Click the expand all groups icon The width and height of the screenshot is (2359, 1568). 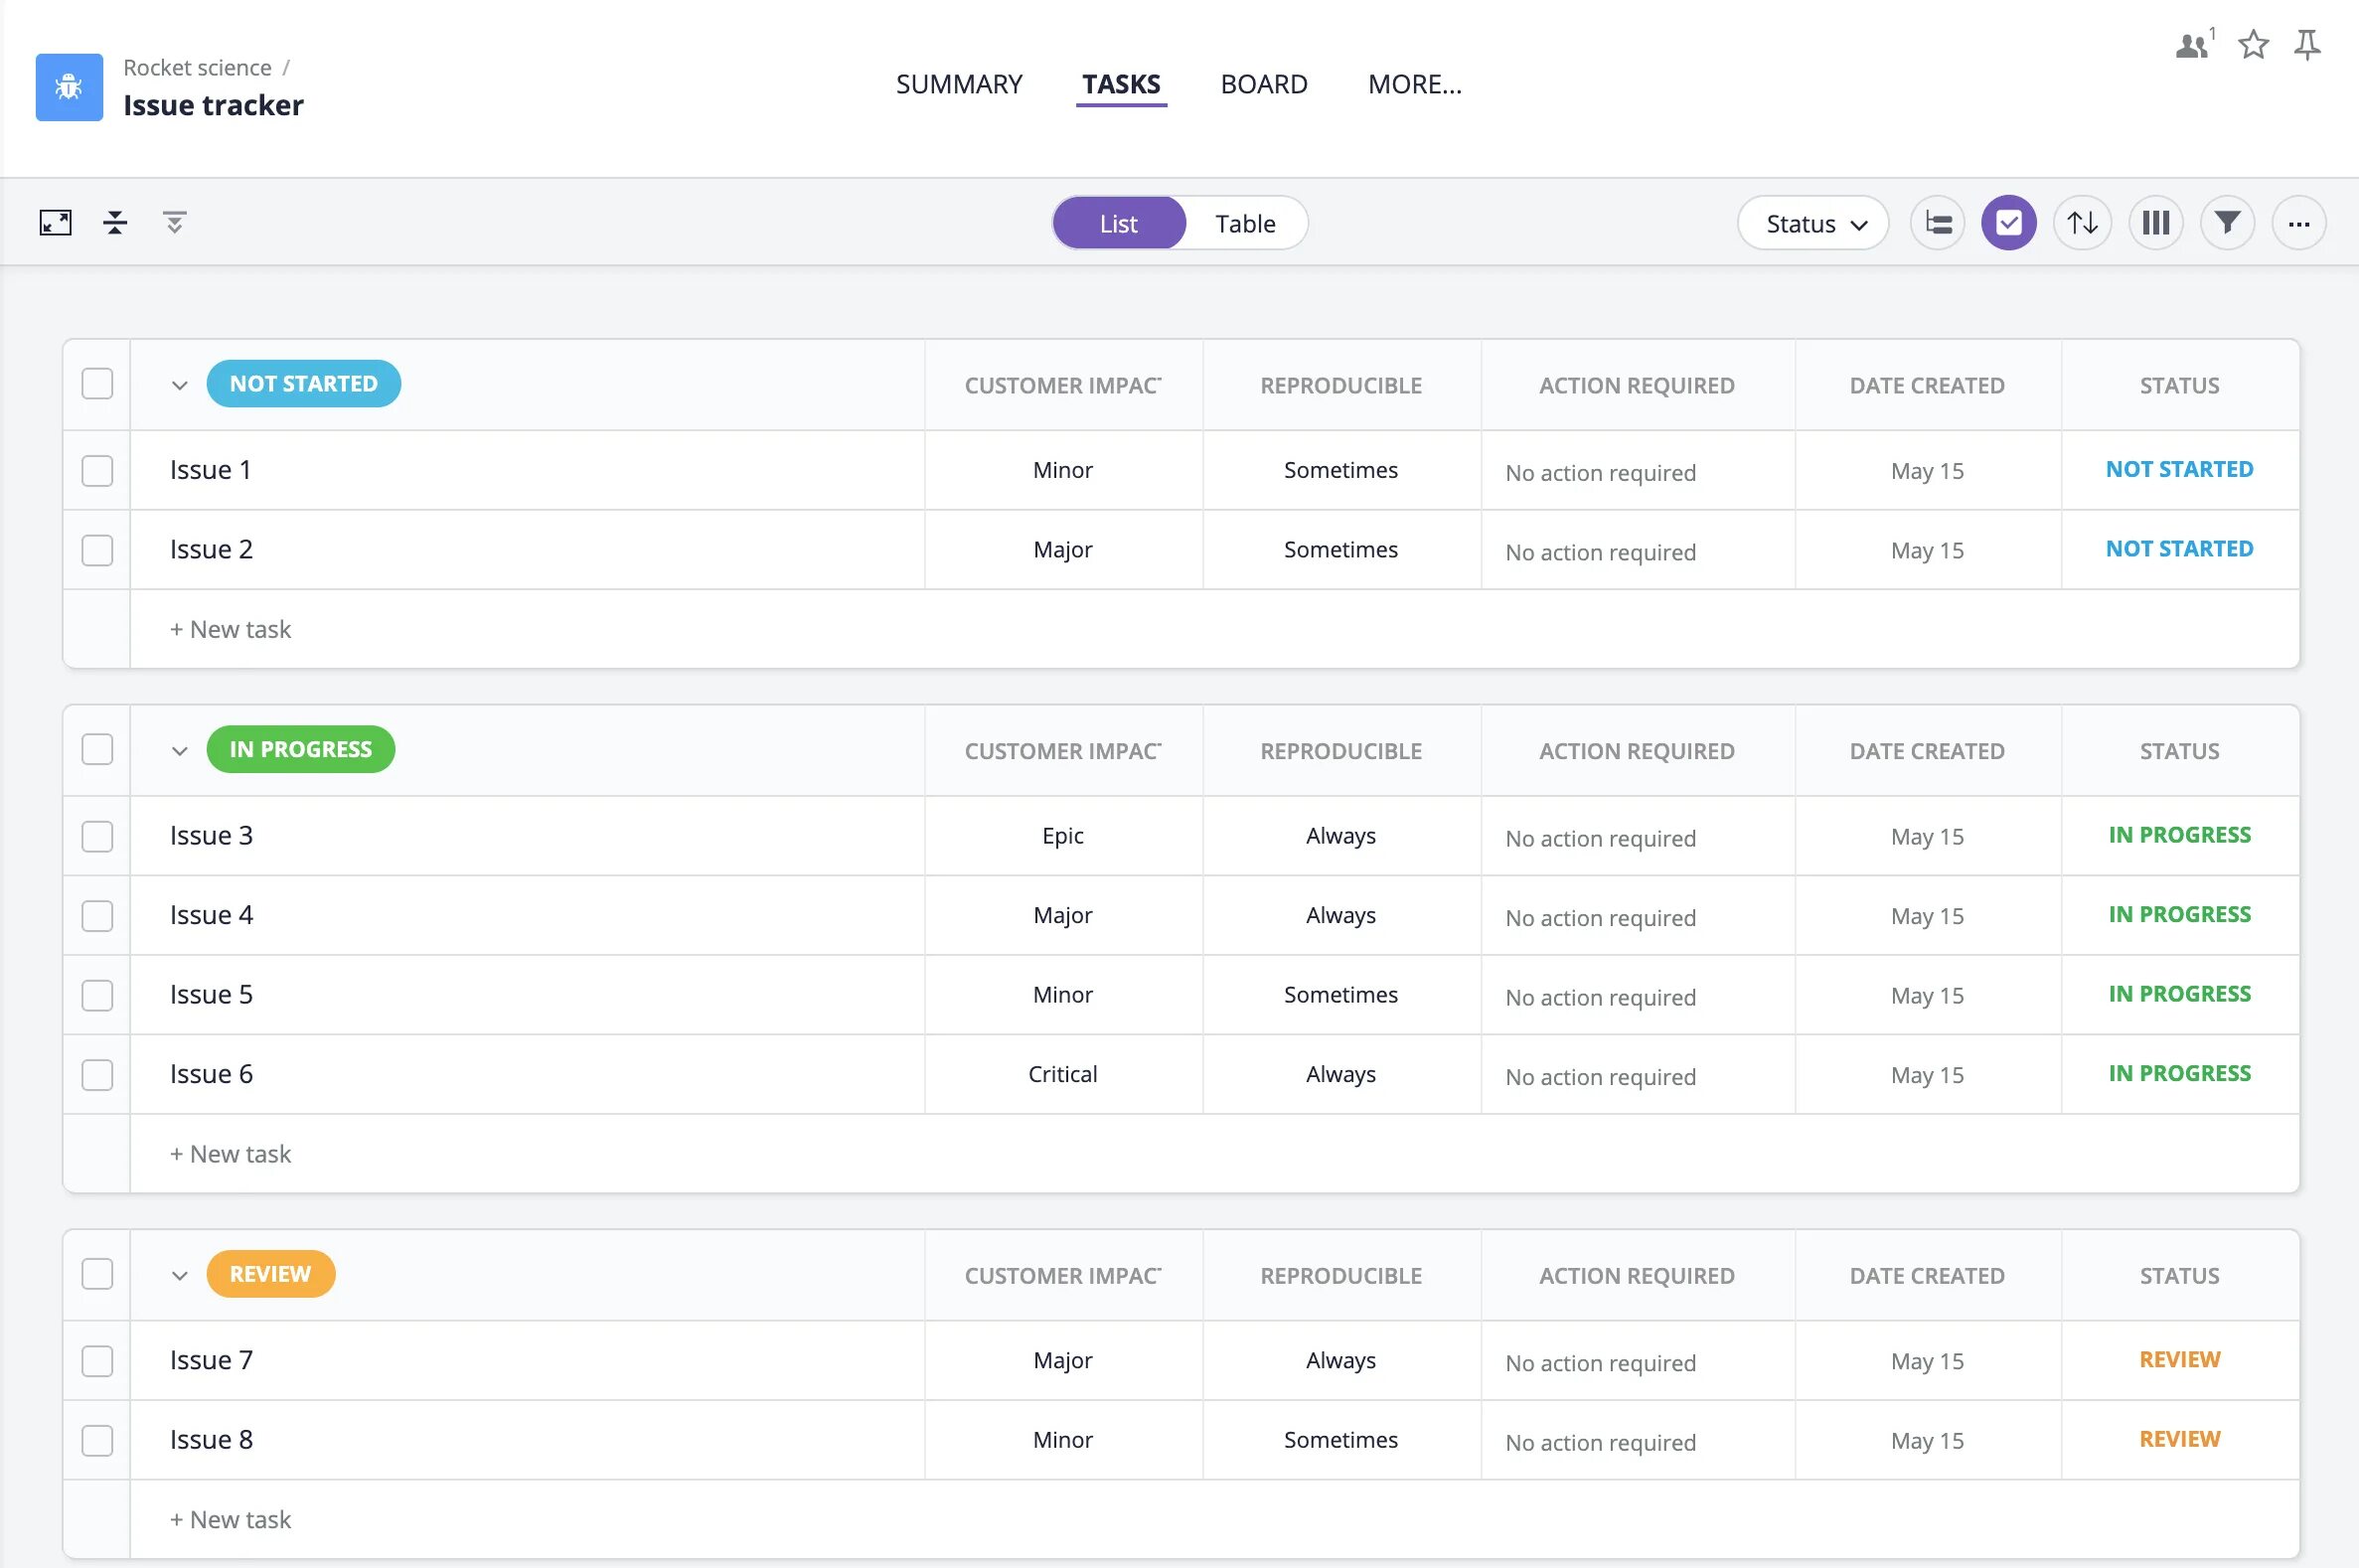(x=174, y=223)
